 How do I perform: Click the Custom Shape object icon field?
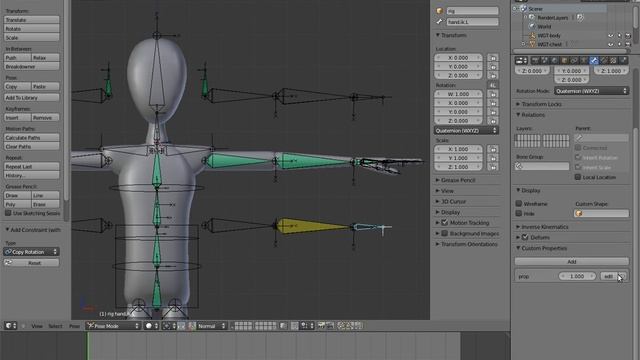point(601,213)
